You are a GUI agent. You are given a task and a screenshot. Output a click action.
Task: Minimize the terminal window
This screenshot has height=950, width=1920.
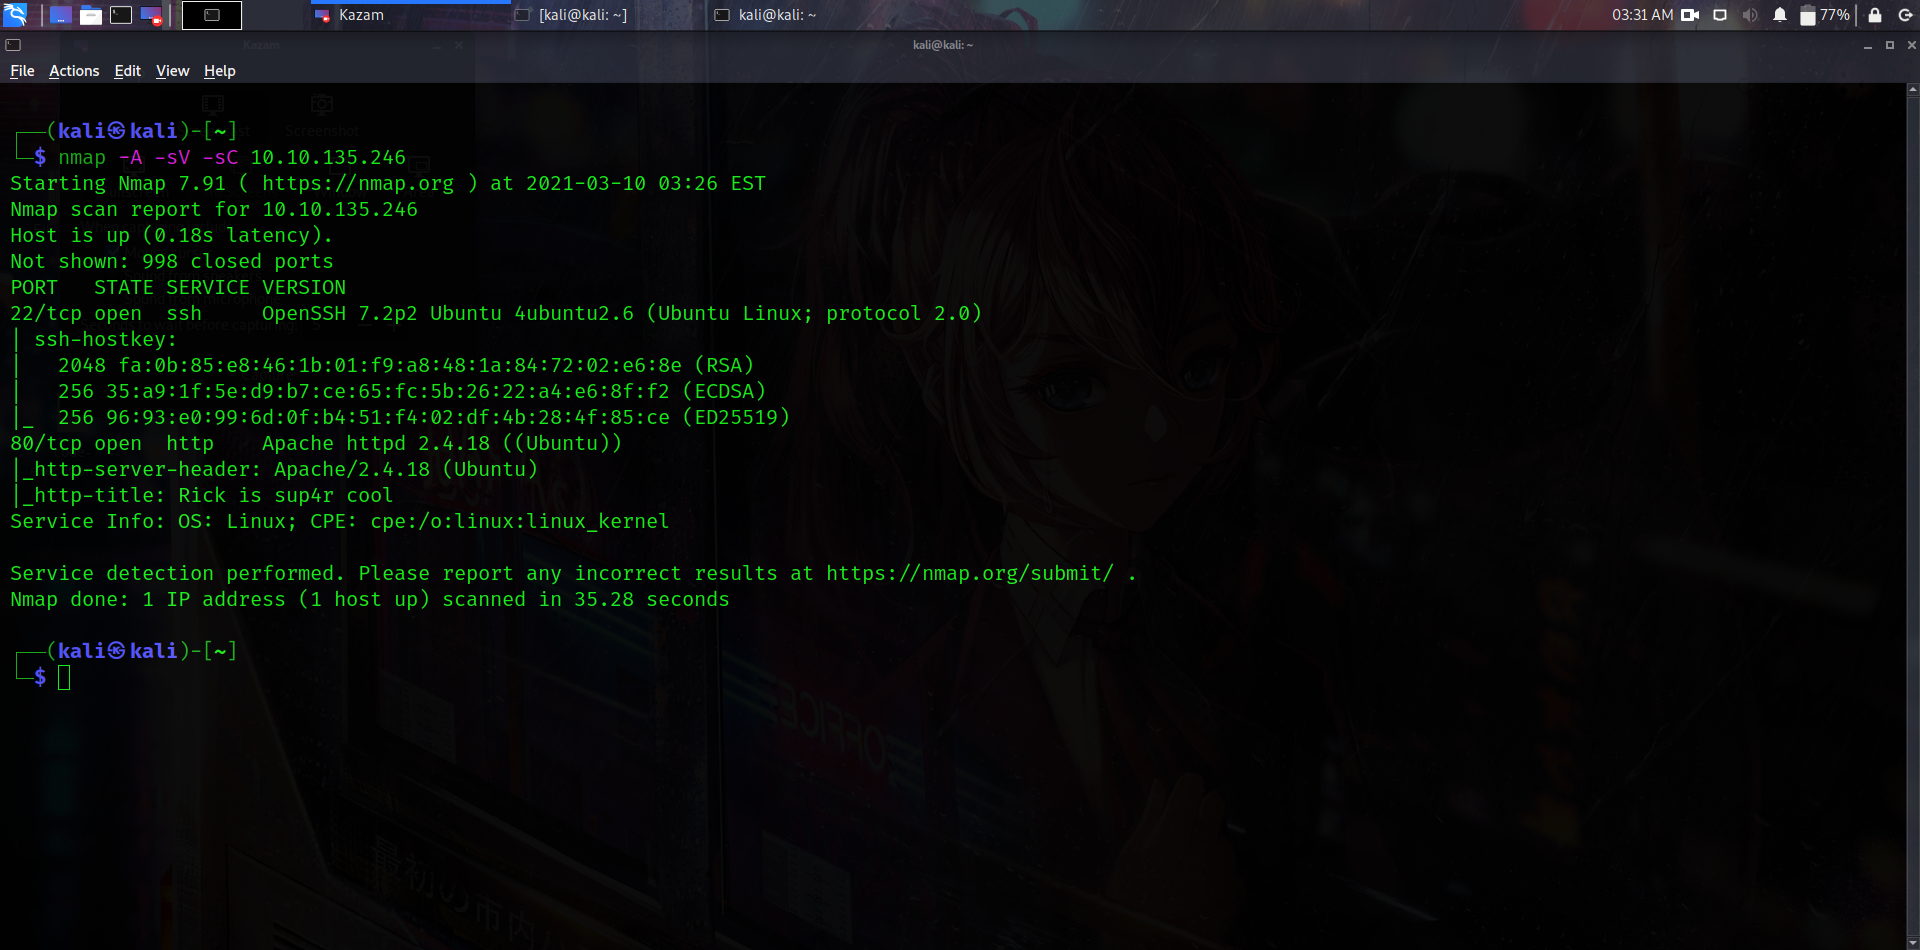[x=1867, y=45]
